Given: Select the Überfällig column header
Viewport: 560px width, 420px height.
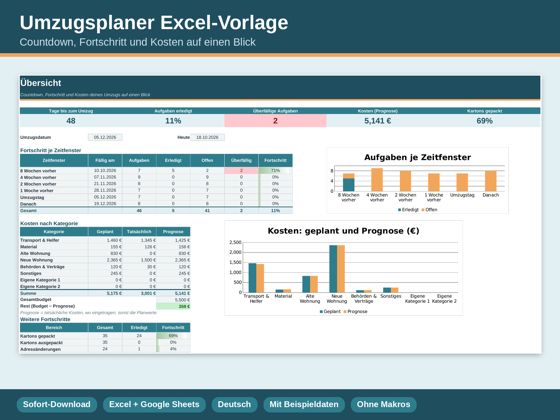Looking at the screenshot, I should 241,160.
